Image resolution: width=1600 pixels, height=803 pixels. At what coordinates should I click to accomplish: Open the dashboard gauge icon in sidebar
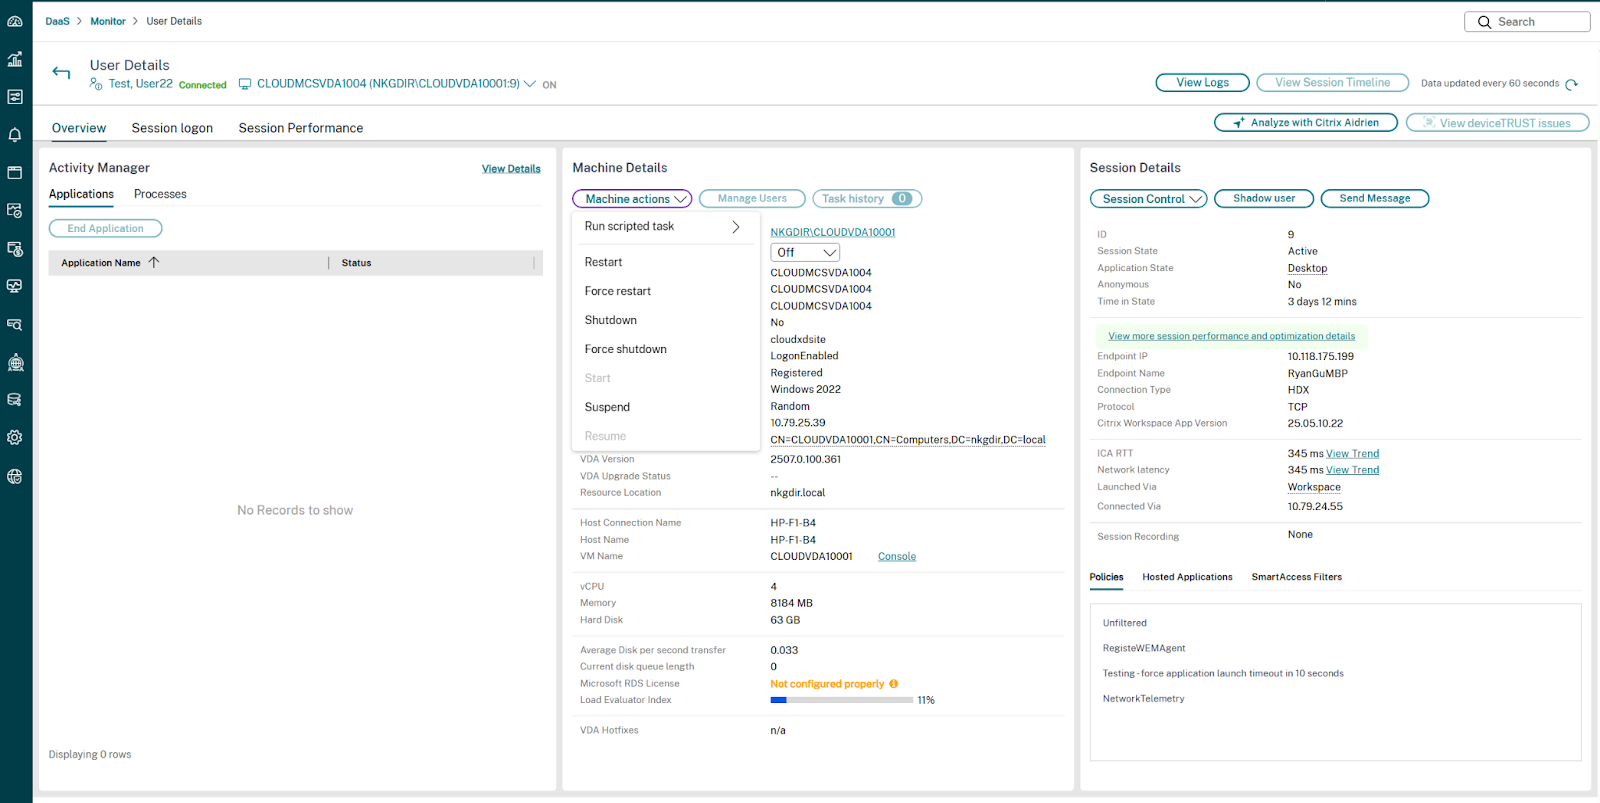point(15,21)
